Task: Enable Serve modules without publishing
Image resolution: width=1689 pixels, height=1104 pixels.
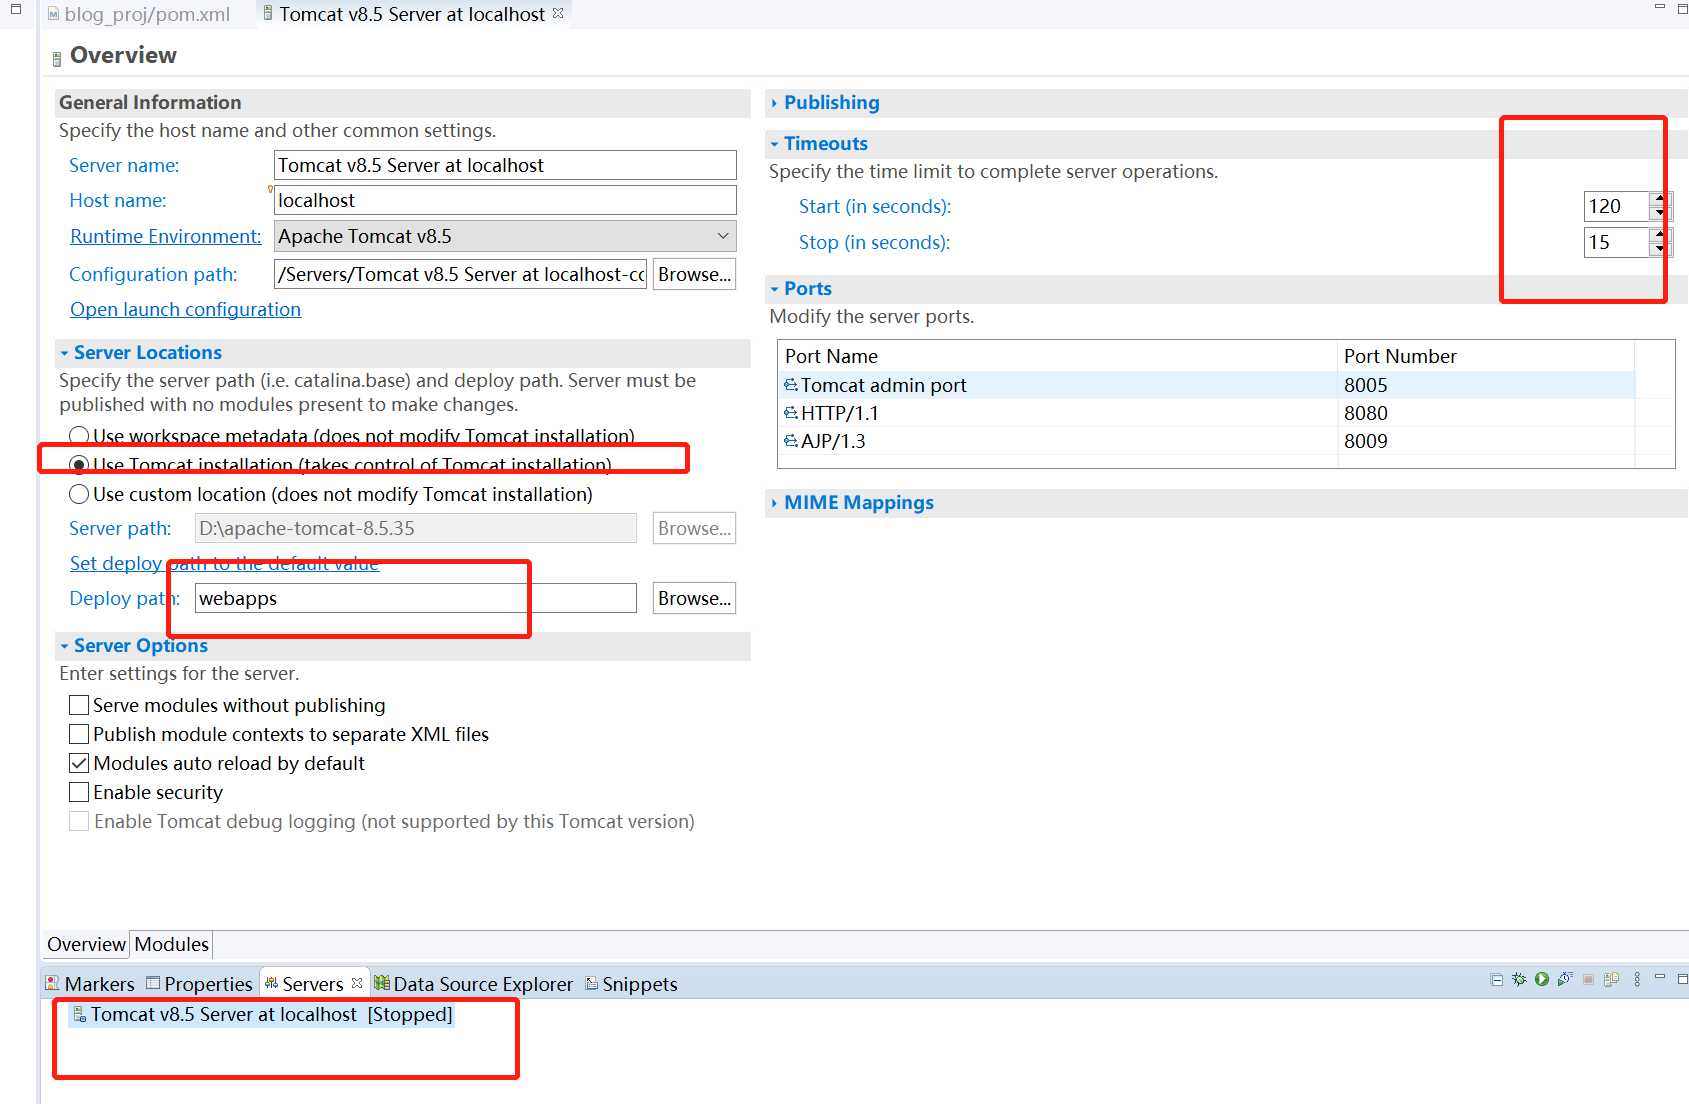Action: pyautogui.click(x=79, y=705)
